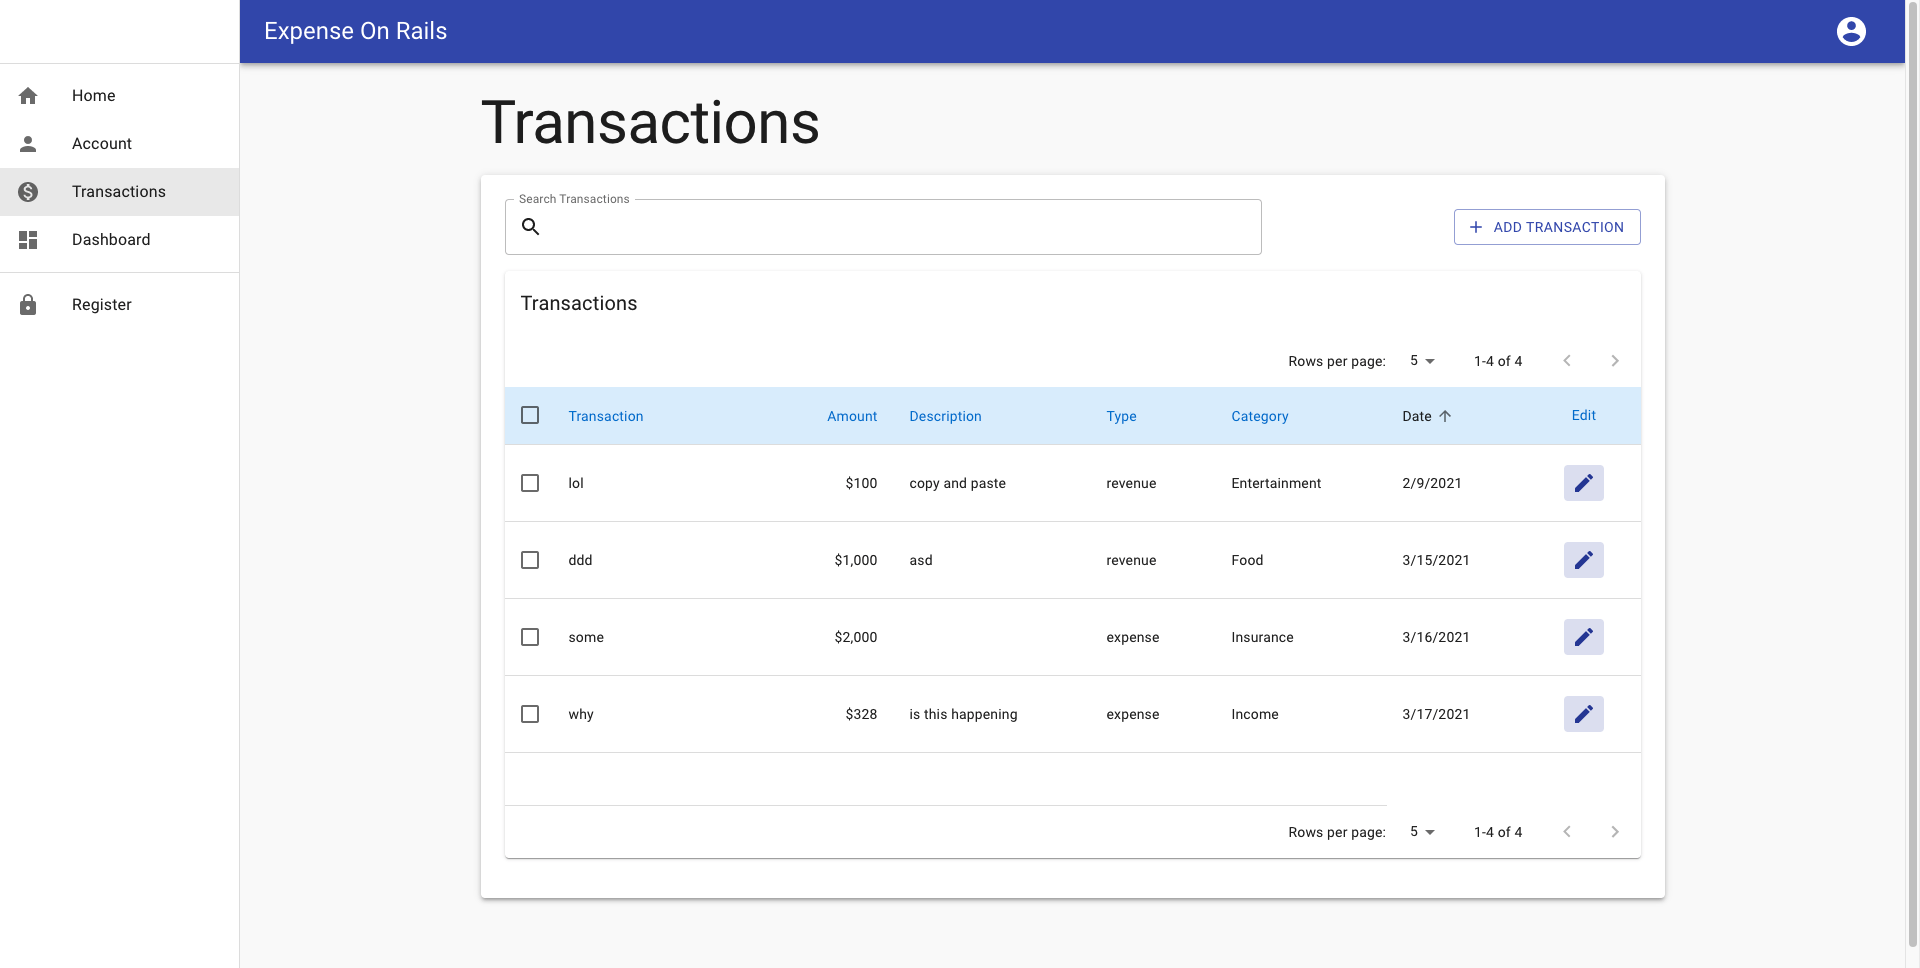Select the 'why' transaction checkbox
1920x968 pixels.
coord(530,714)
